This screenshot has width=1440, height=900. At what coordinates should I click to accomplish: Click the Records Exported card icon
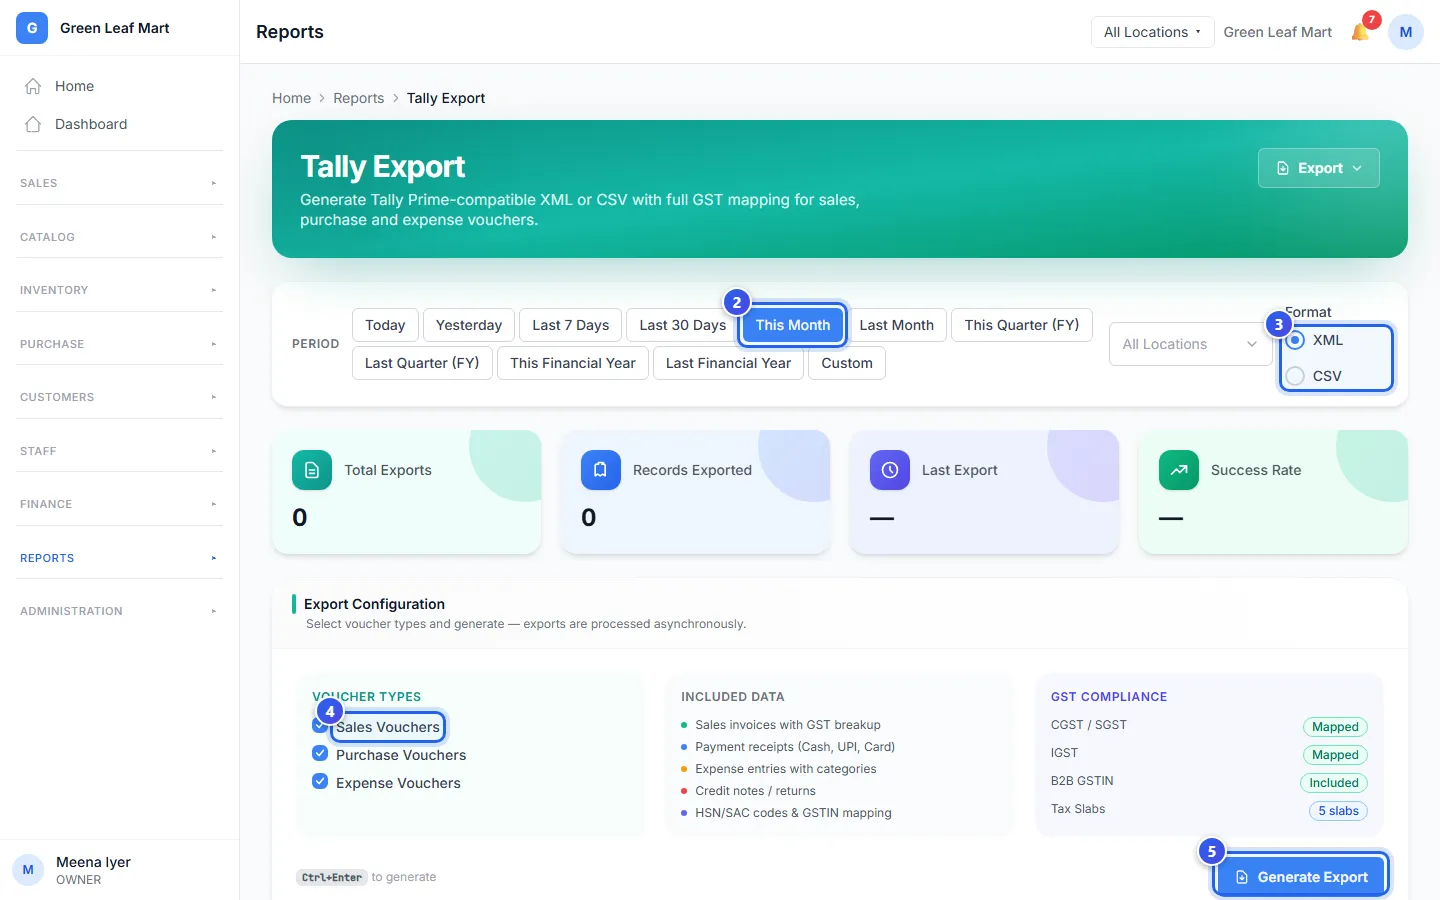click(601, 470)
